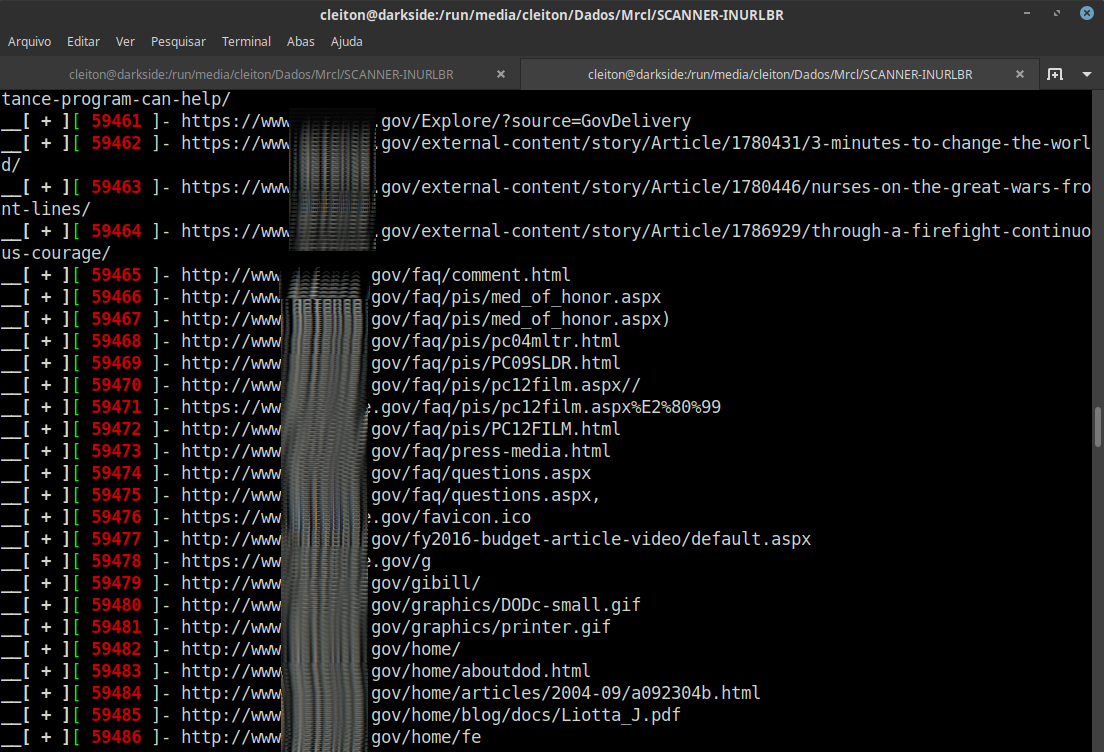Switch to the first terminal tab
Viewport: 1104px width, 752px height.
coord(262,73)
